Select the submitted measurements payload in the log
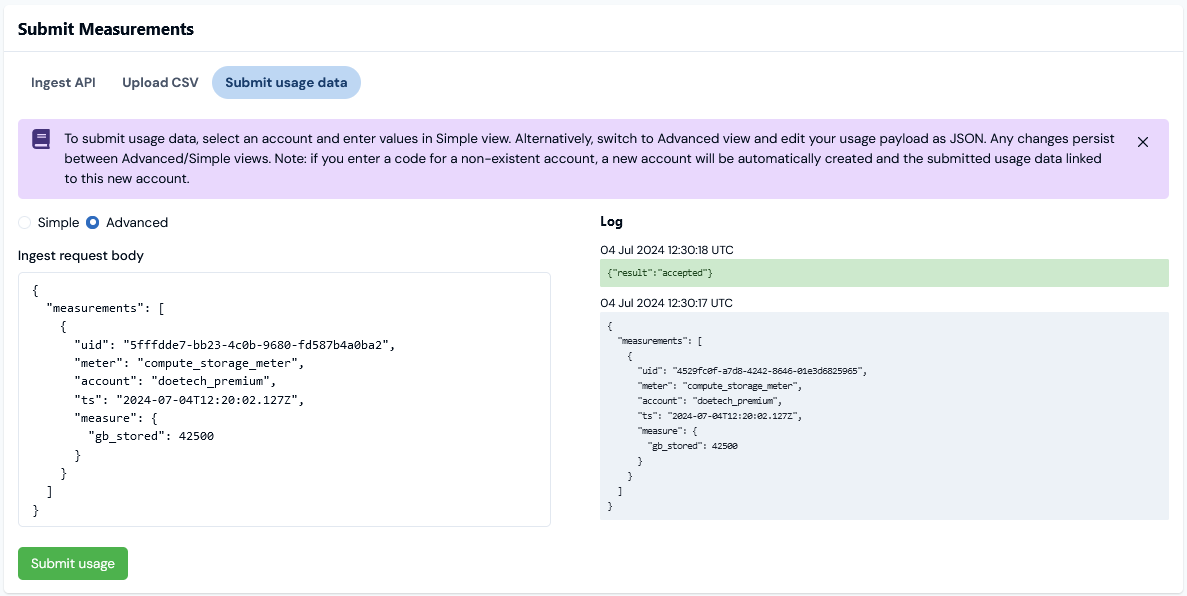Screen dimensions: 1187x596 [x=884, y=415]
